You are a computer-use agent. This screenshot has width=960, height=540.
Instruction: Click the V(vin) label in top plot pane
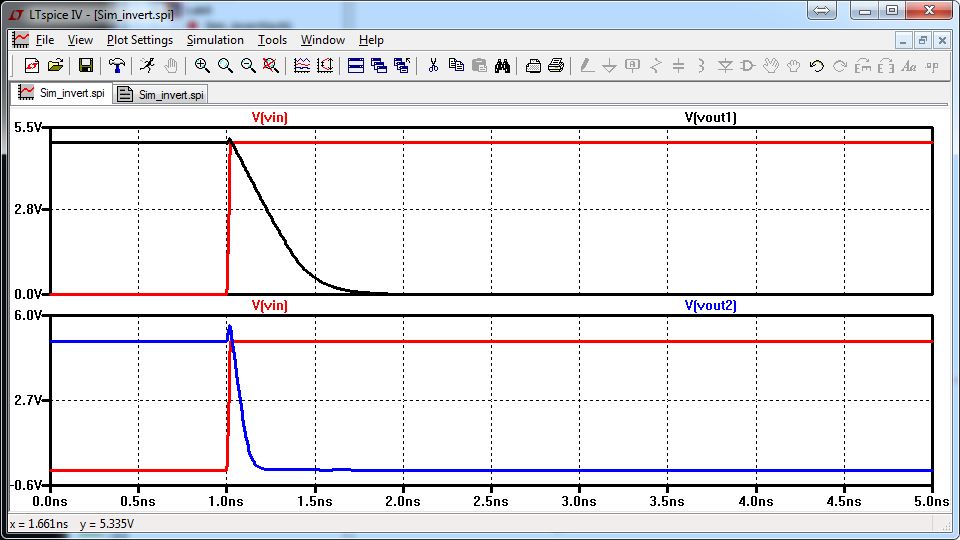coord(270,117)
